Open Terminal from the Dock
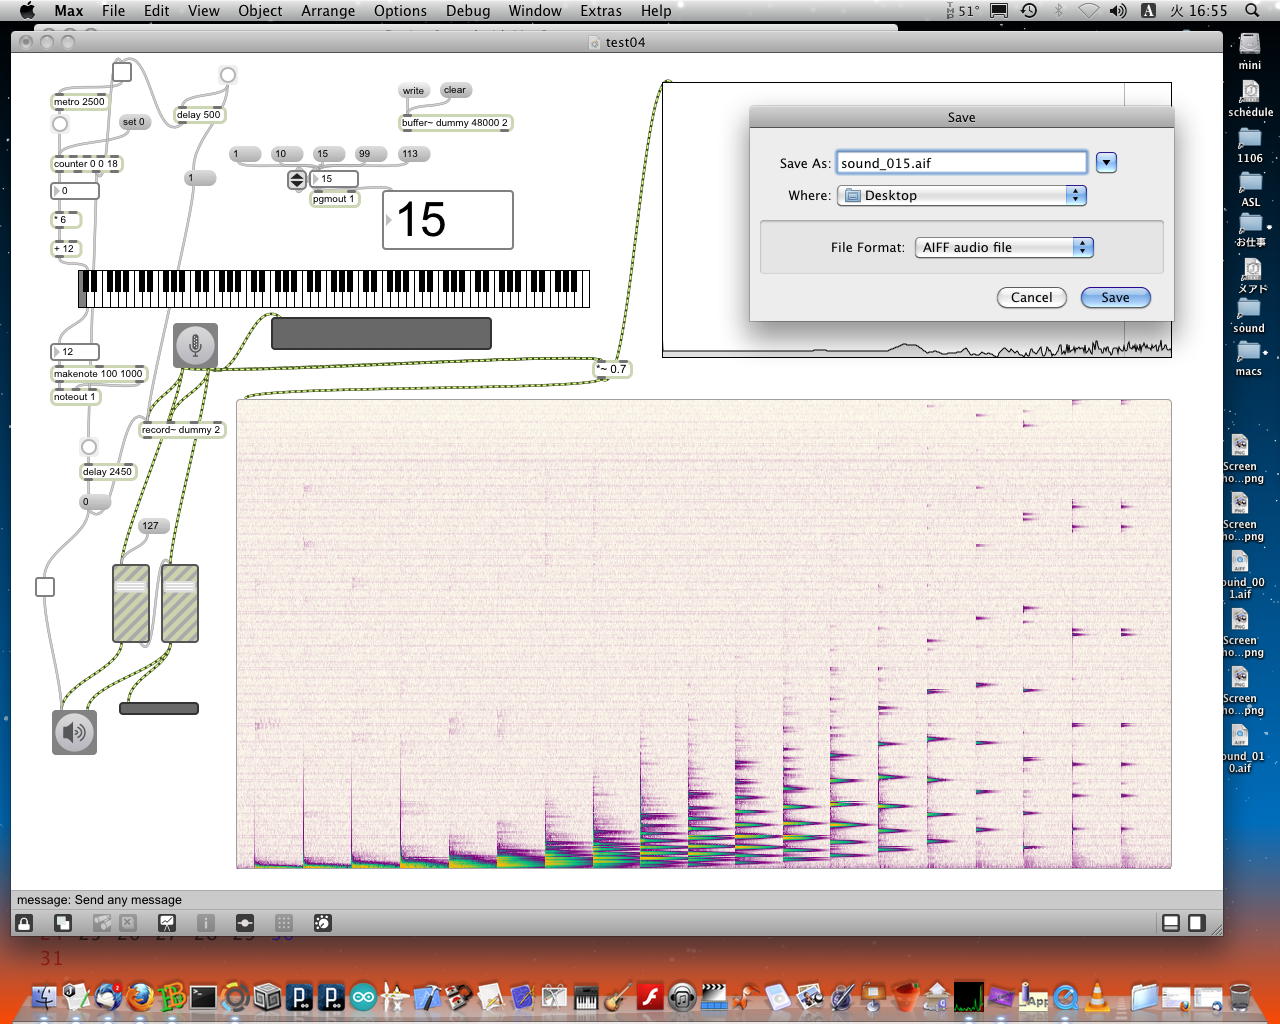The width and height of the screenshot is (1280, 1024). 204,996
